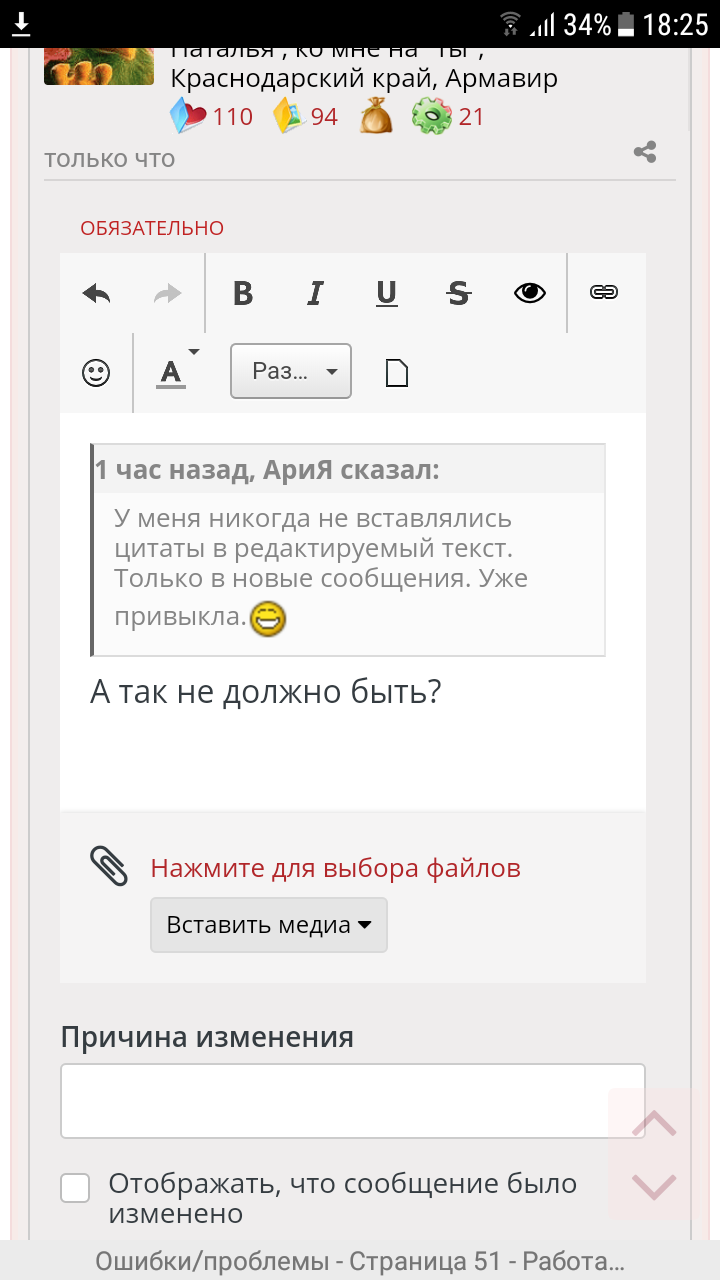This screenshot has height=1280, width=720.
Task: Focus the 'Причина изменения' input field
Action: [352, 1100]
